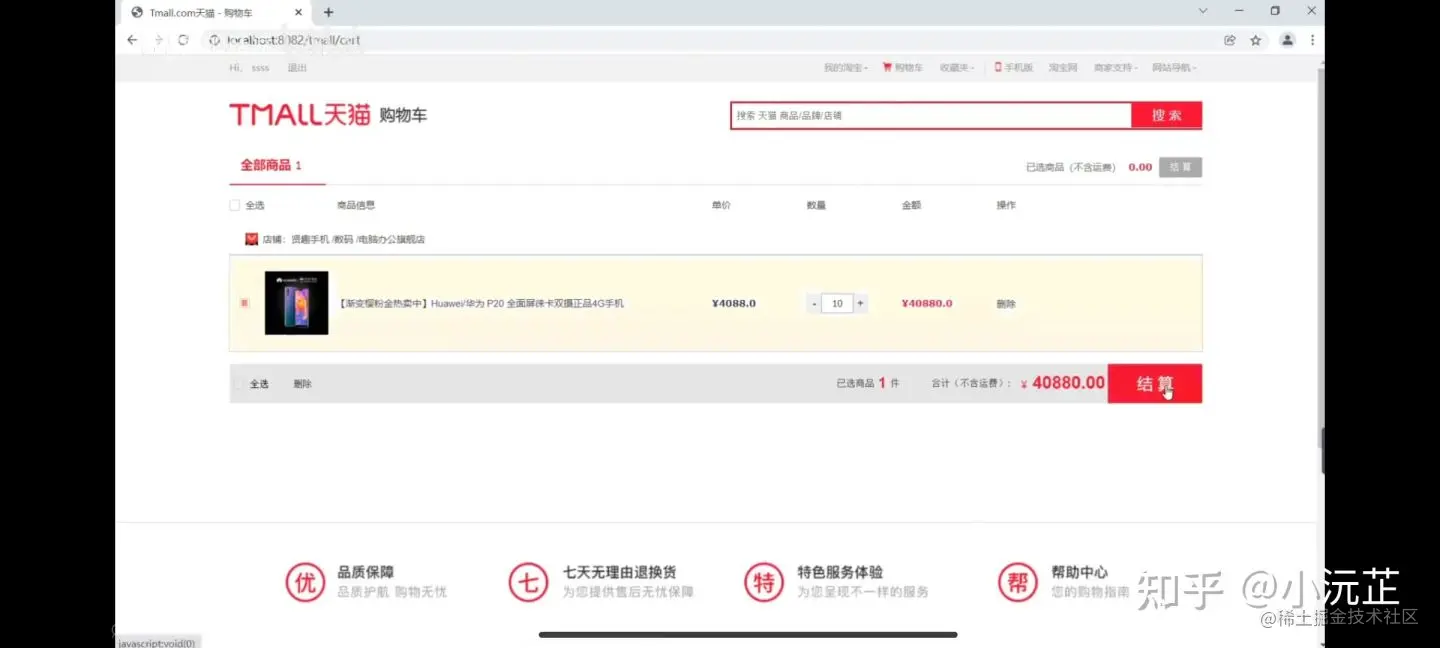The image size is (1440, 648).
Task: Open the 手机版 link with phone icon
Action: [1013, 68]
